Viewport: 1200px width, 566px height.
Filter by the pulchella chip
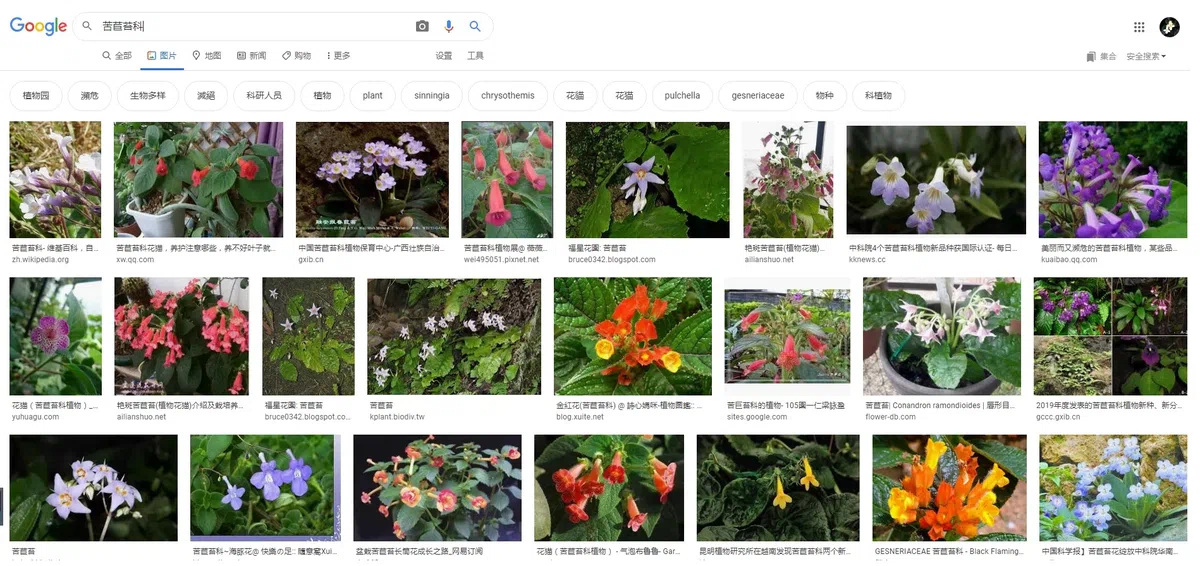point(682,96)
